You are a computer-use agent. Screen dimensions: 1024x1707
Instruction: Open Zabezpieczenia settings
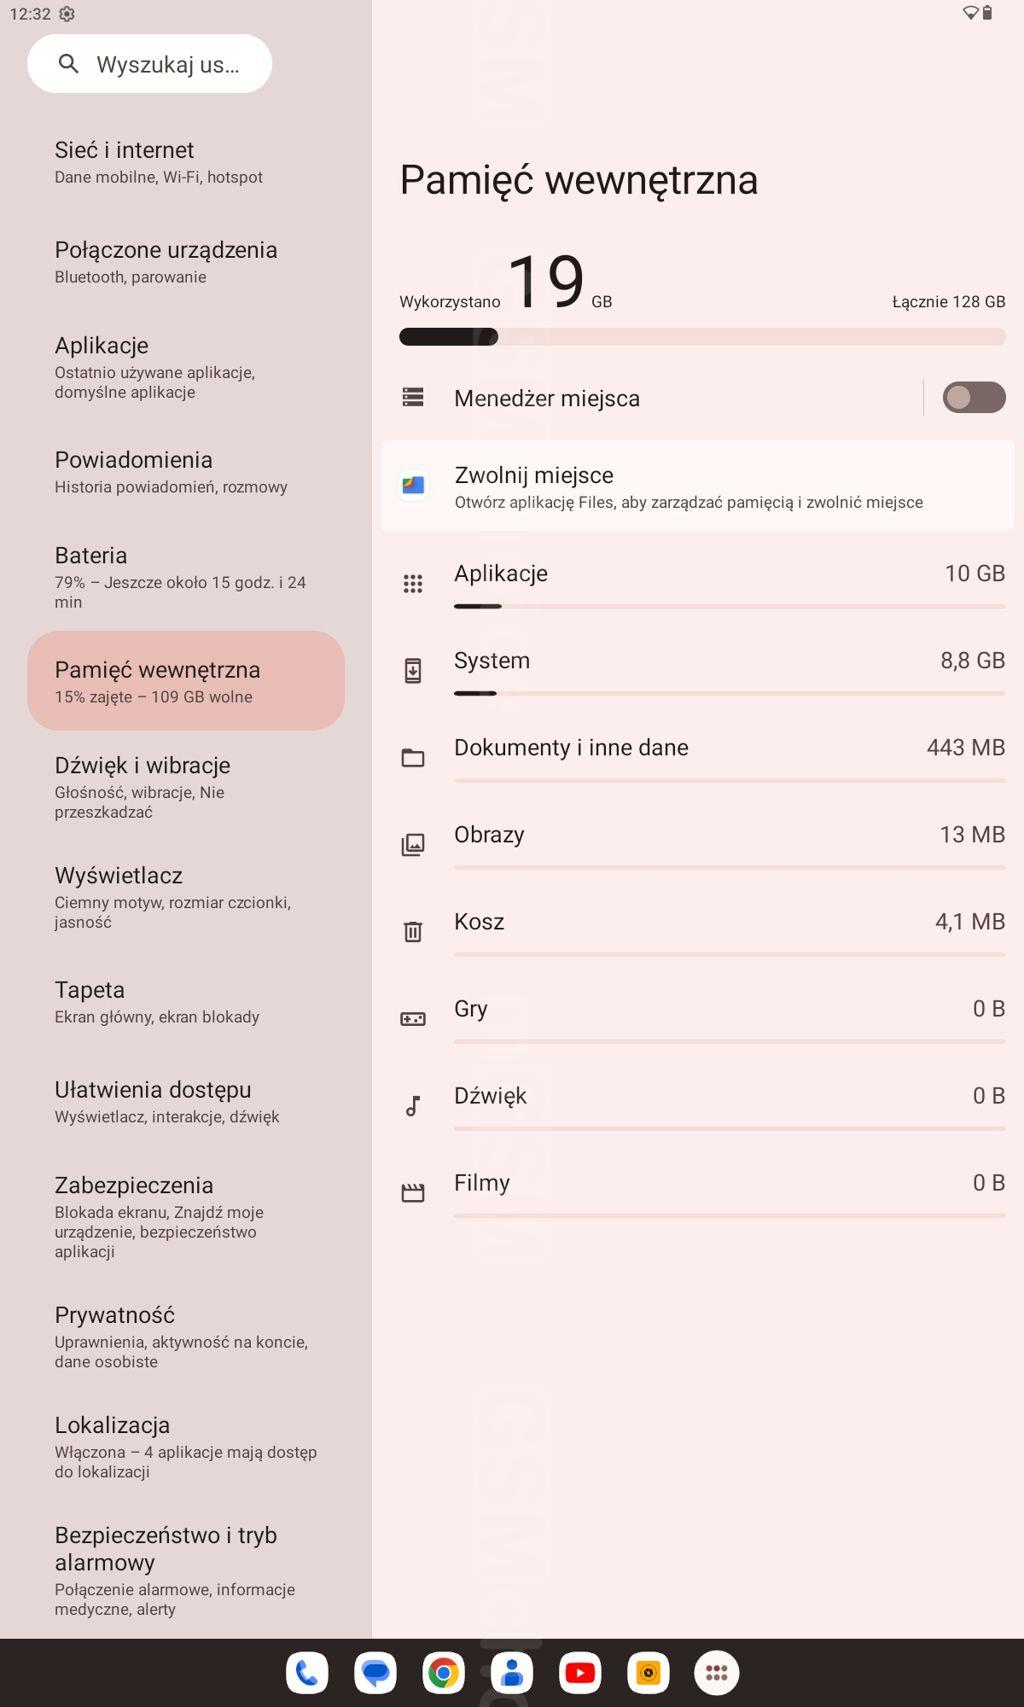point(160,1216)
